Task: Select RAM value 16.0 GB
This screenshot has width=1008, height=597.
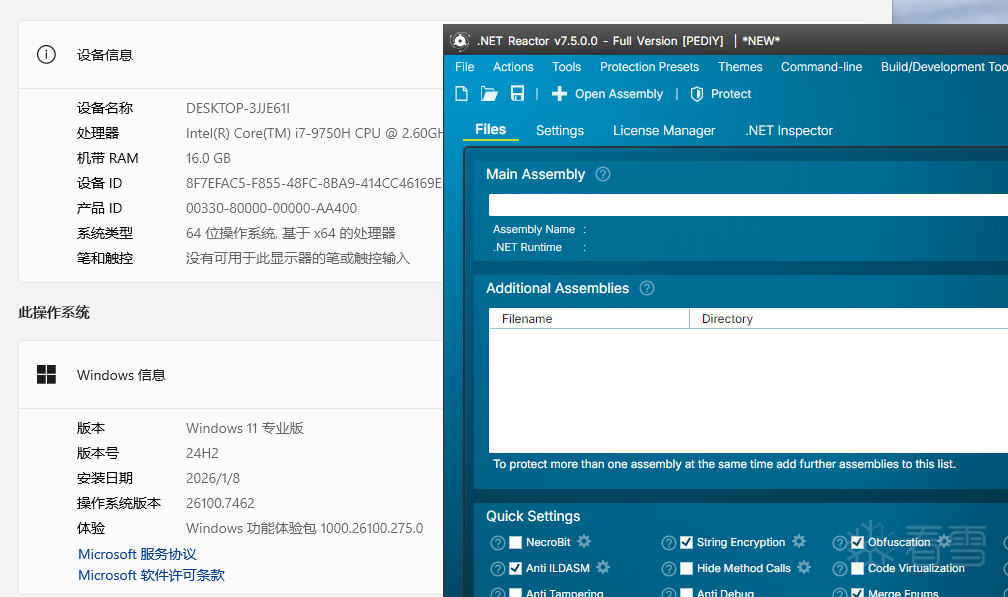Action: coord(208,158)
